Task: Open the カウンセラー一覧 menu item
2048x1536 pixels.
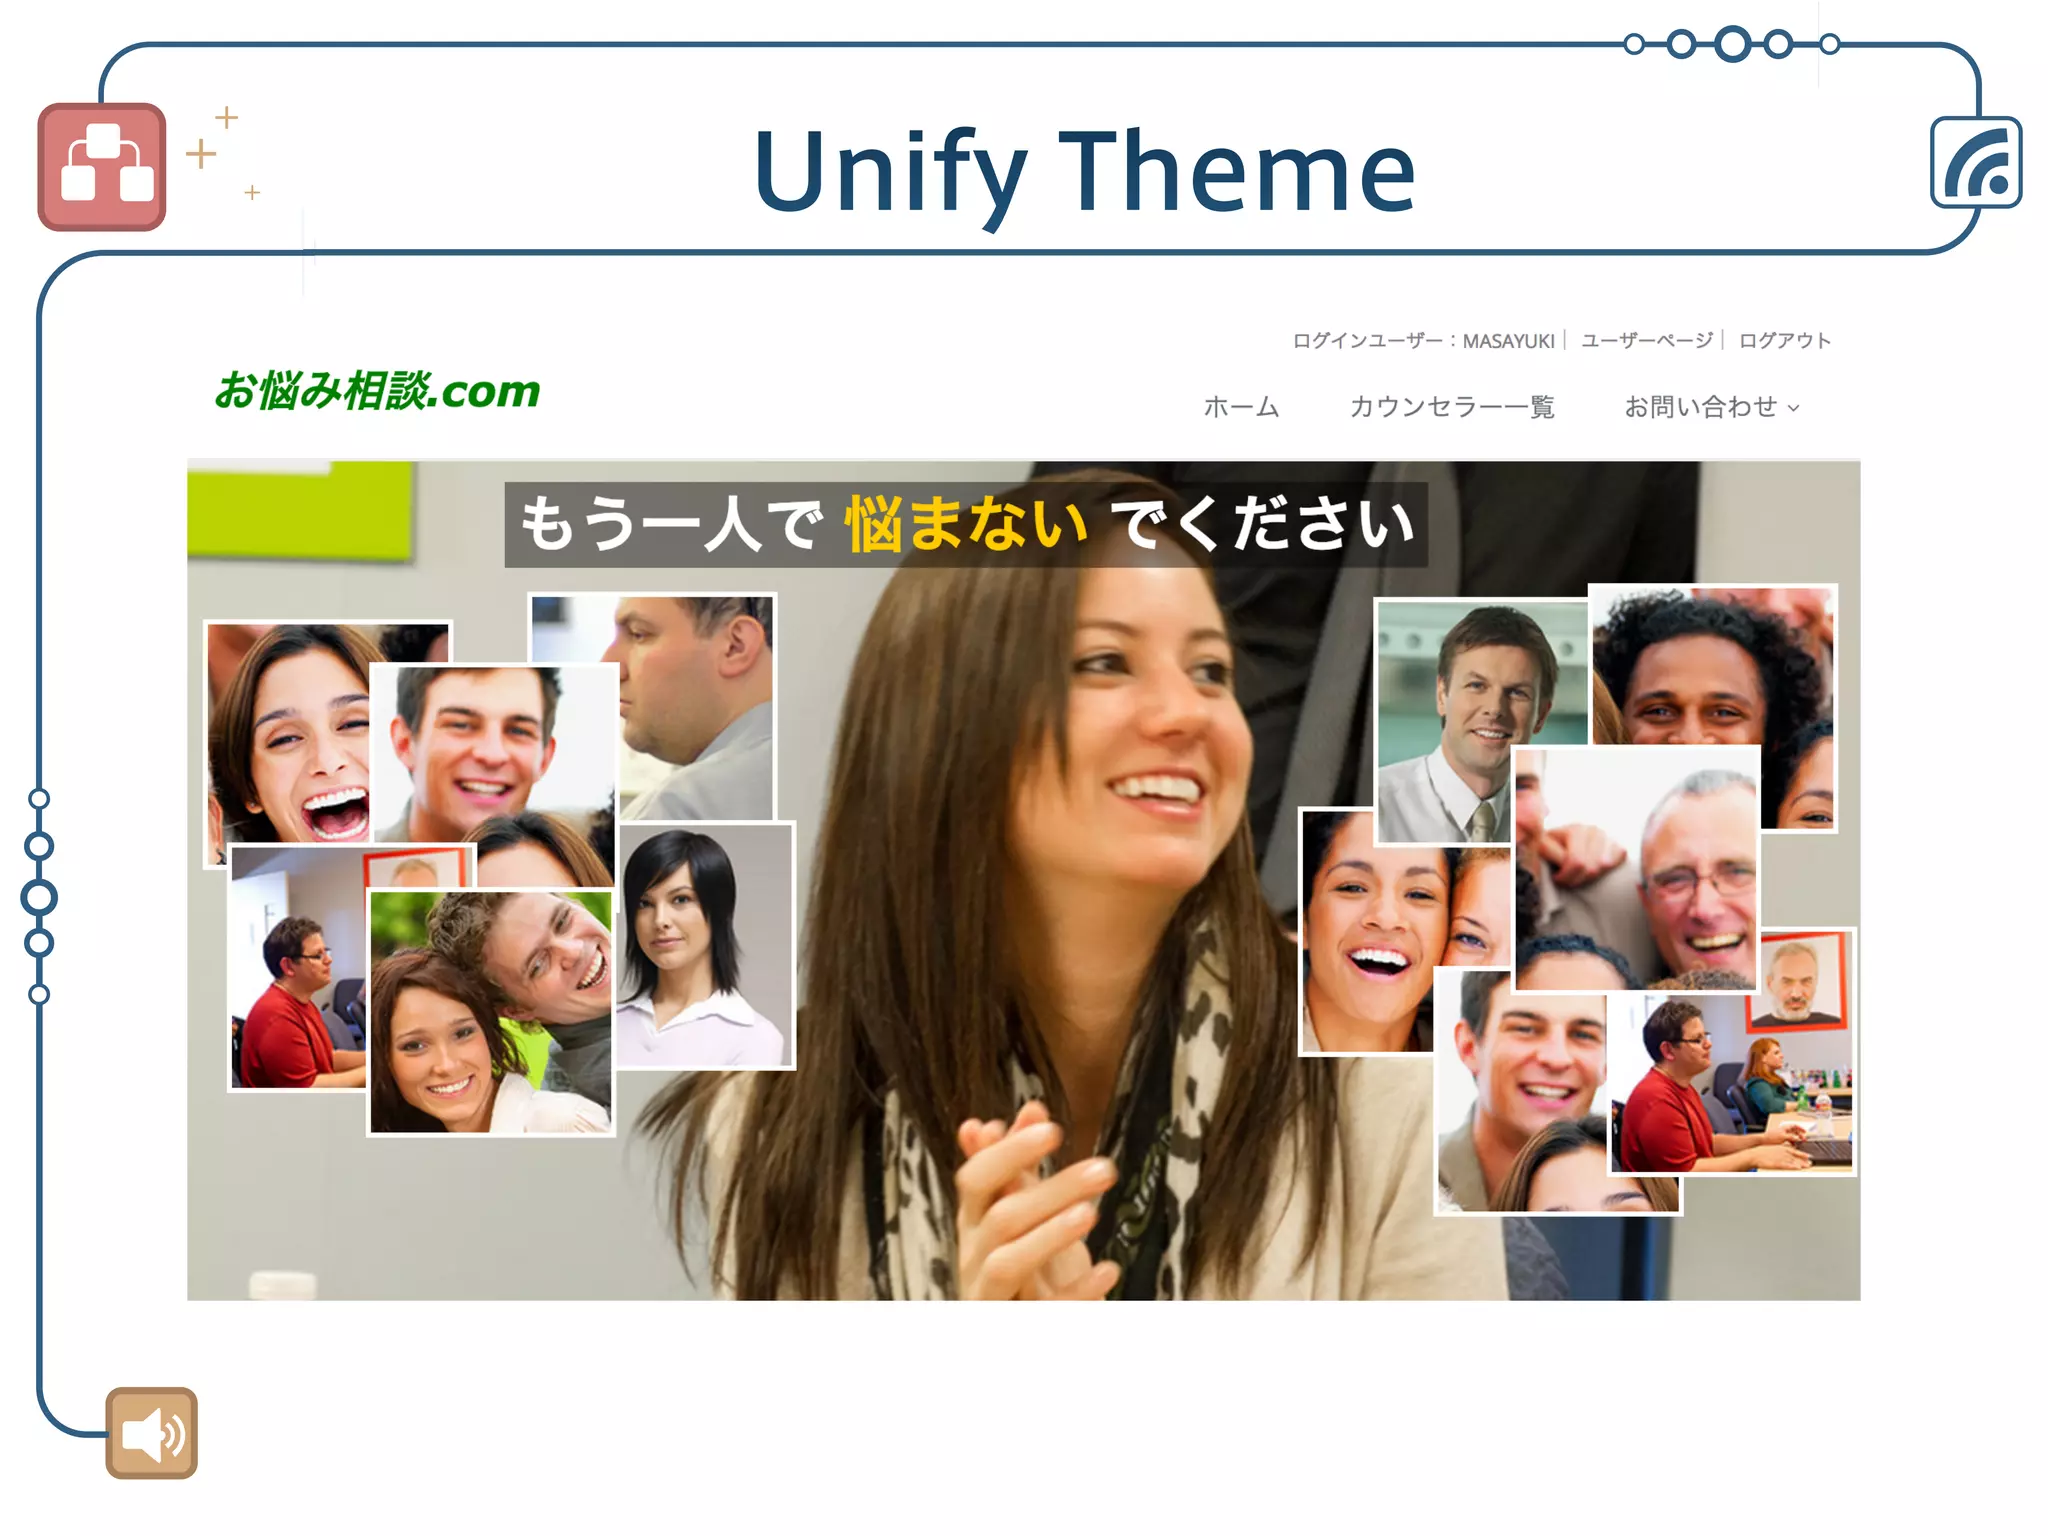Action: click(x=1452, y=407)
